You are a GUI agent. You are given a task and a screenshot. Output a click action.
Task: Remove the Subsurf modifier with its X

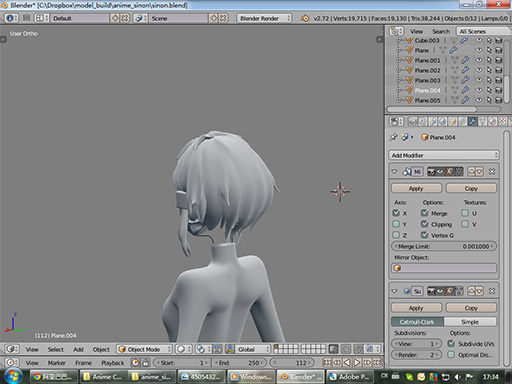pyautogui.click(x=492, y=291)
